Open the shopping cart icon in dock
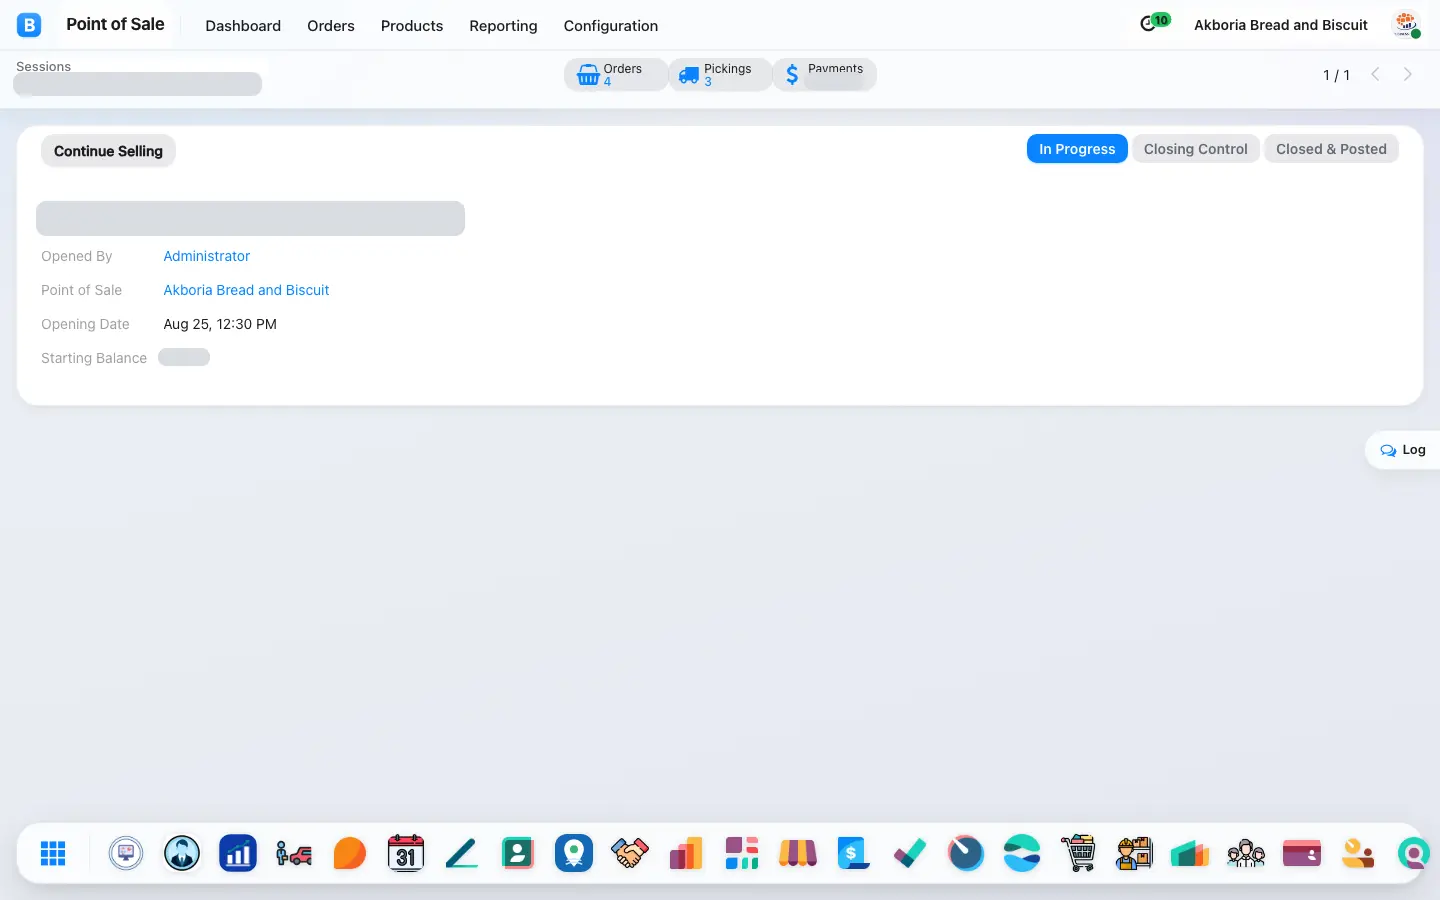The width and height of the screenshot is (1440, 900). (x=1078, y=853)
